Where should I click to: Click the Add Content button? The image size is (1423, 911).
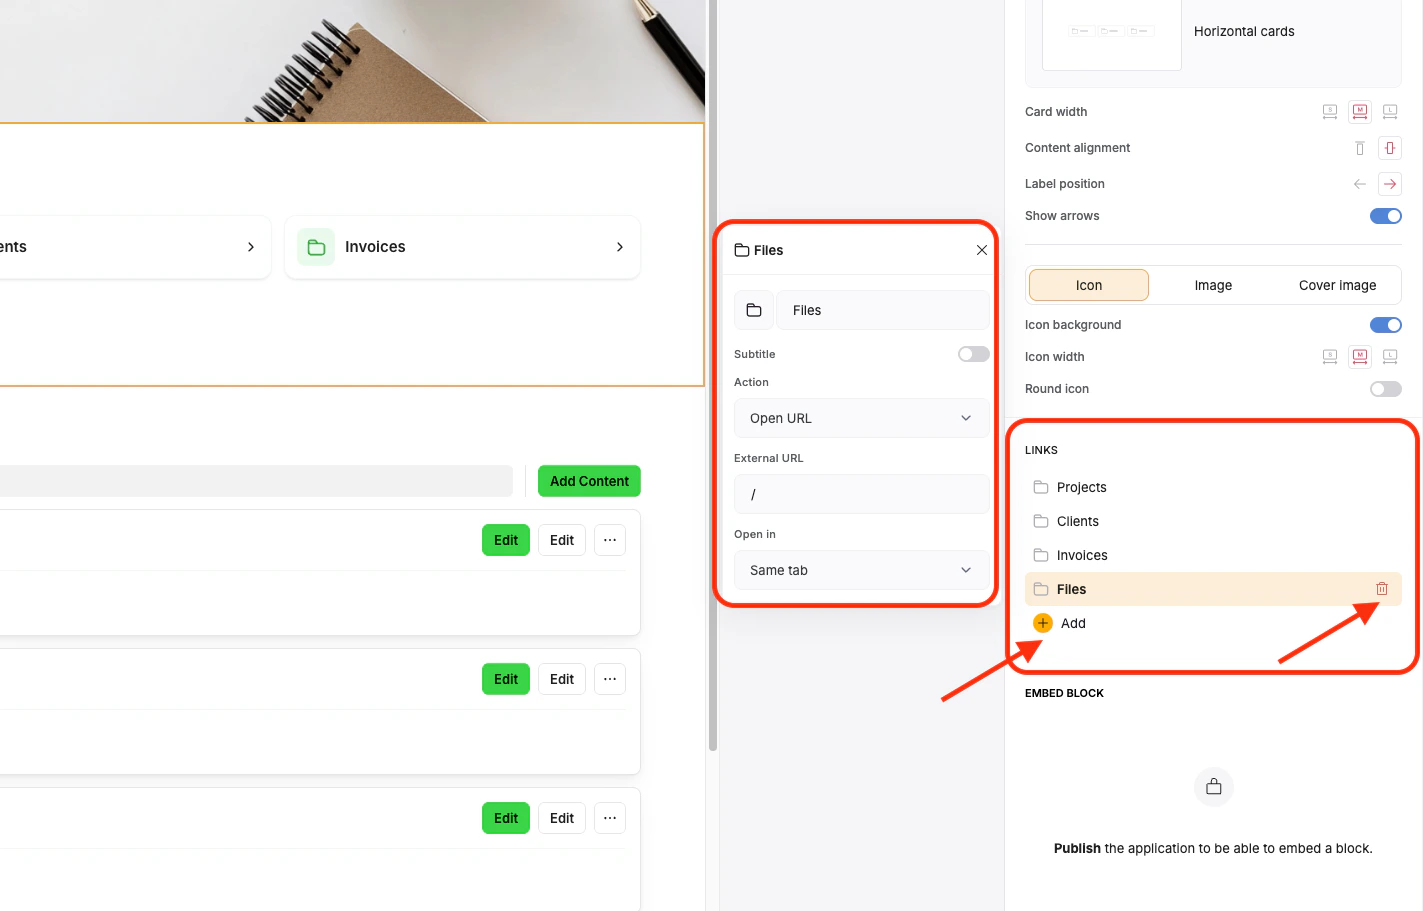coord(589,481)
